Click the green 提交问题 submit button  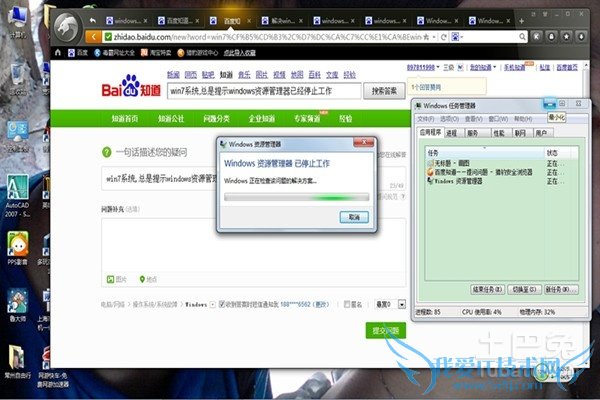click(x=386, y=330)
